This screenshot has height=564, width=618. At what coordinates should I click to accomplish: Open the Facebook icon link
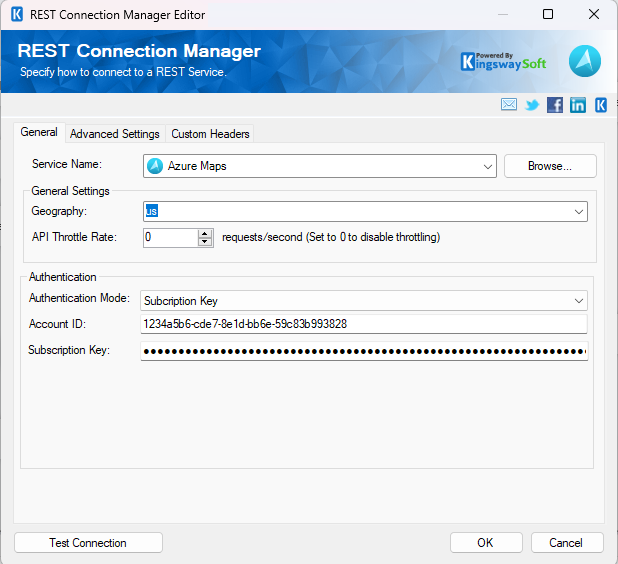[555, 105]
